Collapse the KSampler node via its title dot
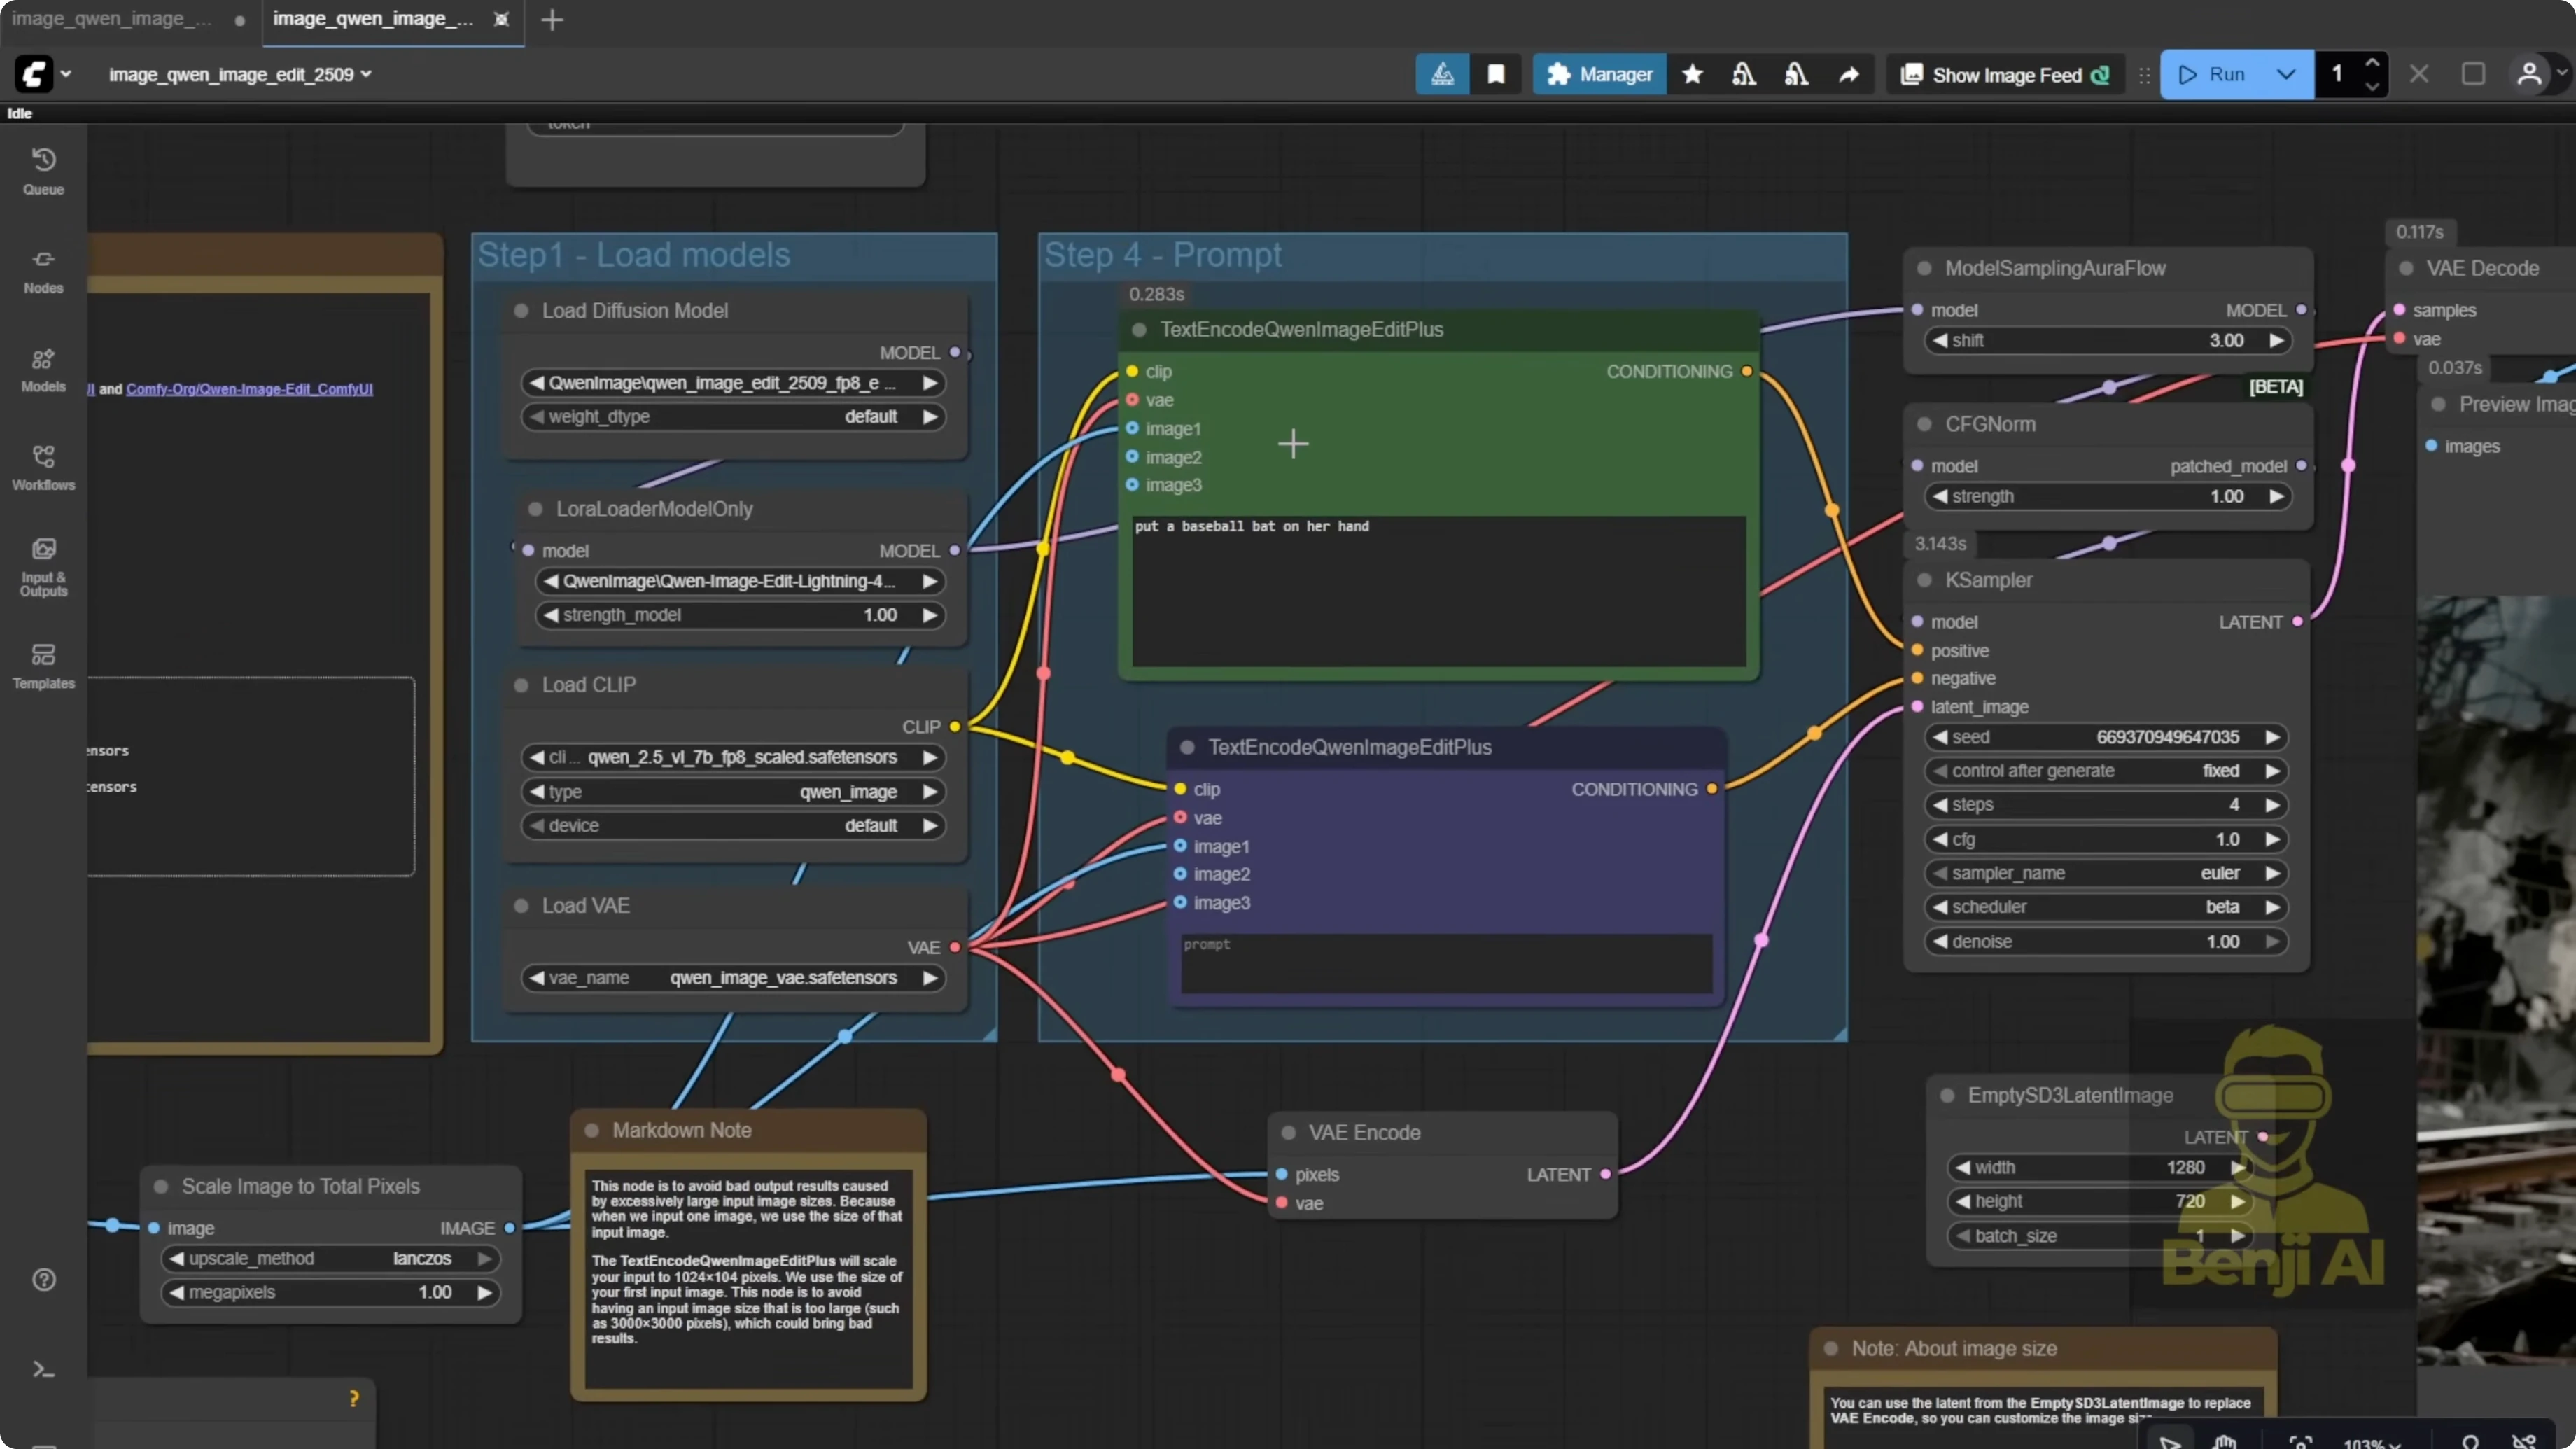 1925,580
